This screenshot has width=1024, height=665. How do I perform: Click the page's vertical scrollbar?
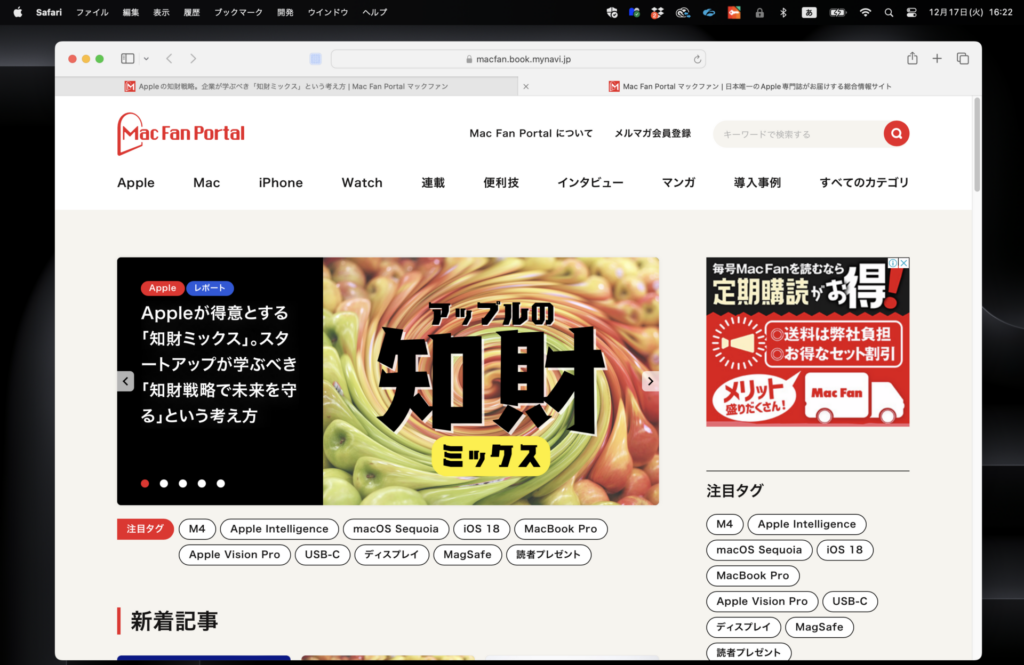pyautogui.click(x=977, y=145)
